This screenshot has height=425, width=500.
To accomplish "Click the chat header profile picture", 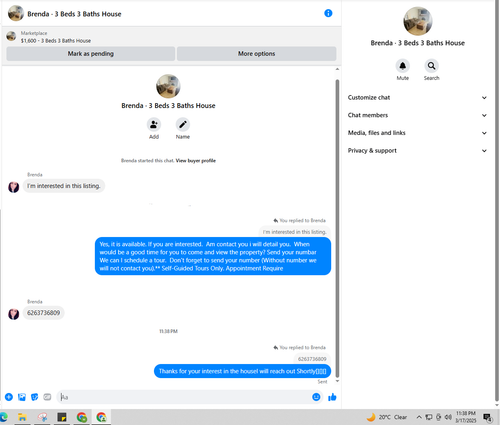I will [x=16, y=14].
